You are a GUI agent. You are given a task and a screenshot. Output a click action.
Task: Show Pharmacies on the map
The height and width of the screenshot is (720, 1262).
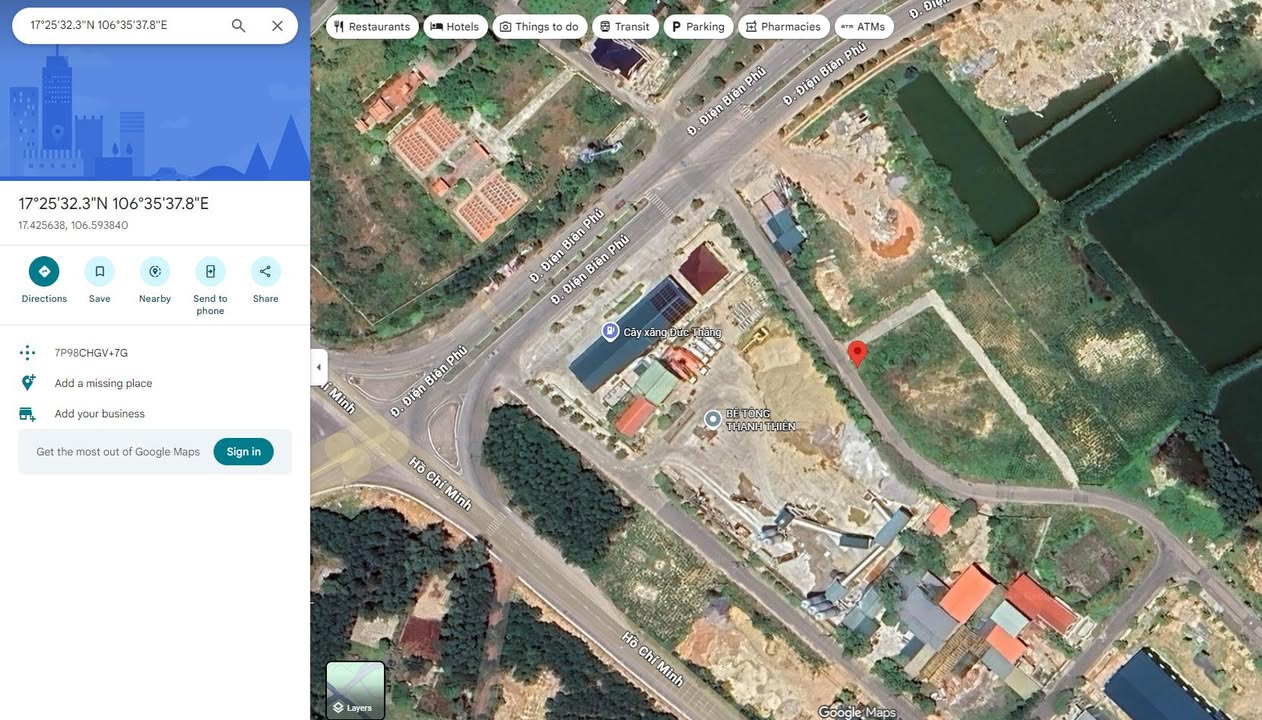click(783, 27)
